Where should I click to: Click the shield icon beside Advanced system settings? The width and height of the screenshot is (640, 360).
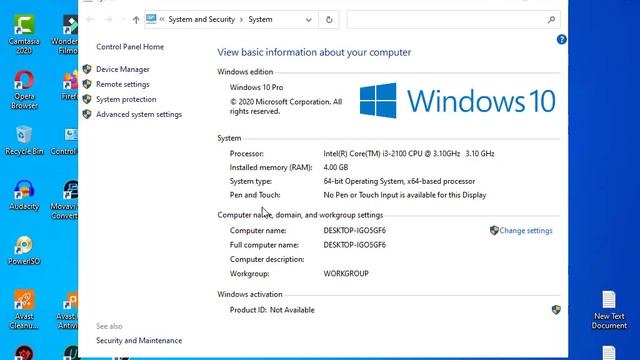[x=87, y=114]
